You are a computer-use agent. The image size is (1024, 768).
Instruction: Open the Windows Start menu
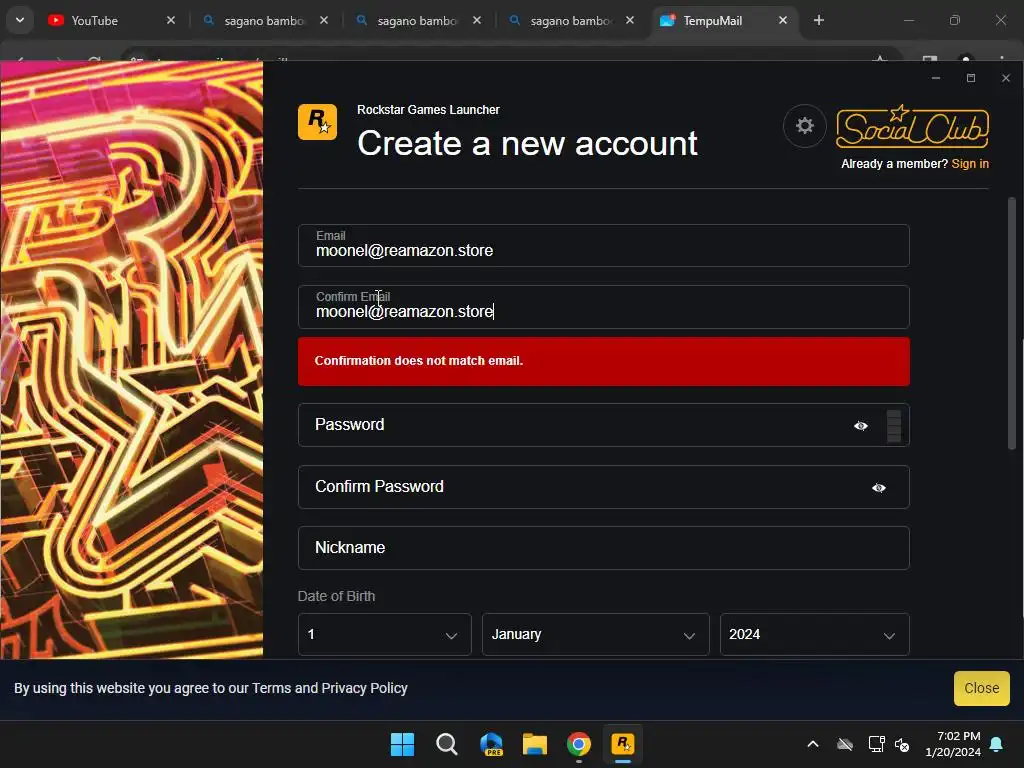click(402, 744)
